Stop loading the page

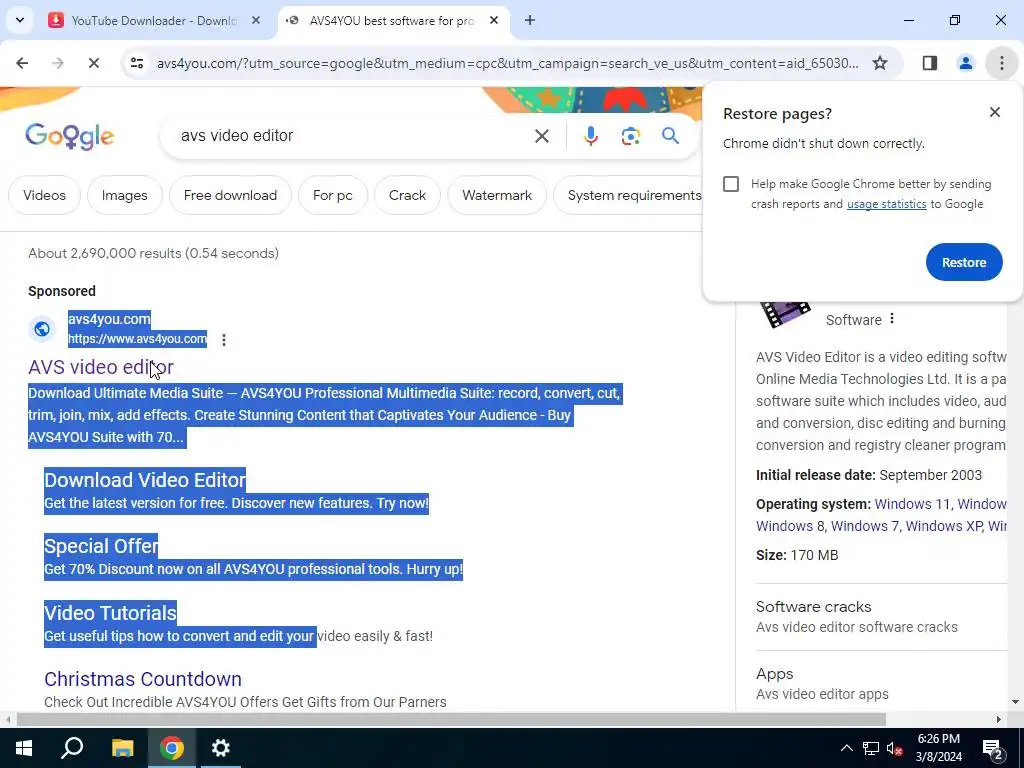click(x=93, y=63)
